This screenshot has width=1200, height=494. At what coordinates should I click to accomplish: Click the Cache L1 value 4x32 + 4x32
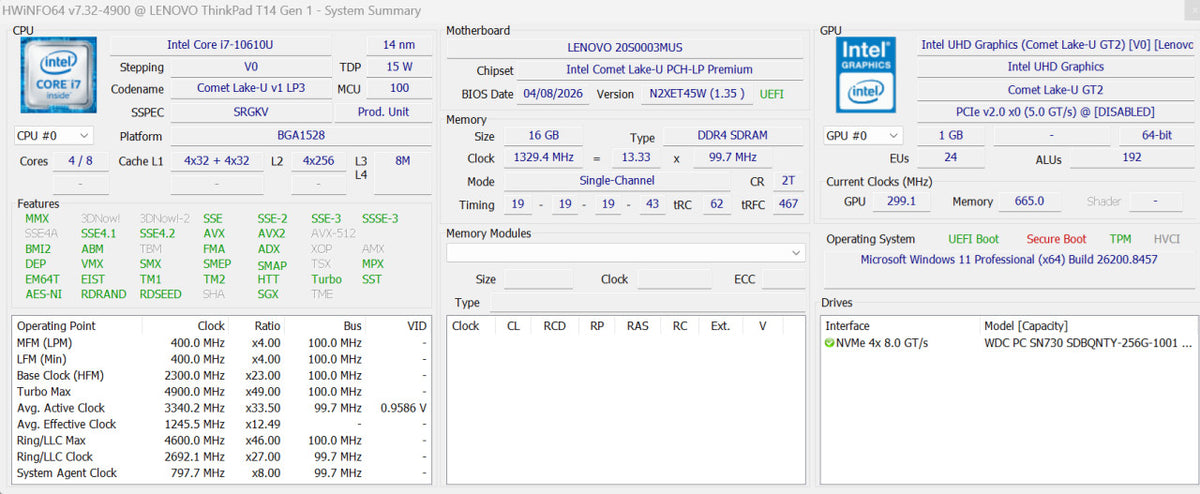click(217, 161)
